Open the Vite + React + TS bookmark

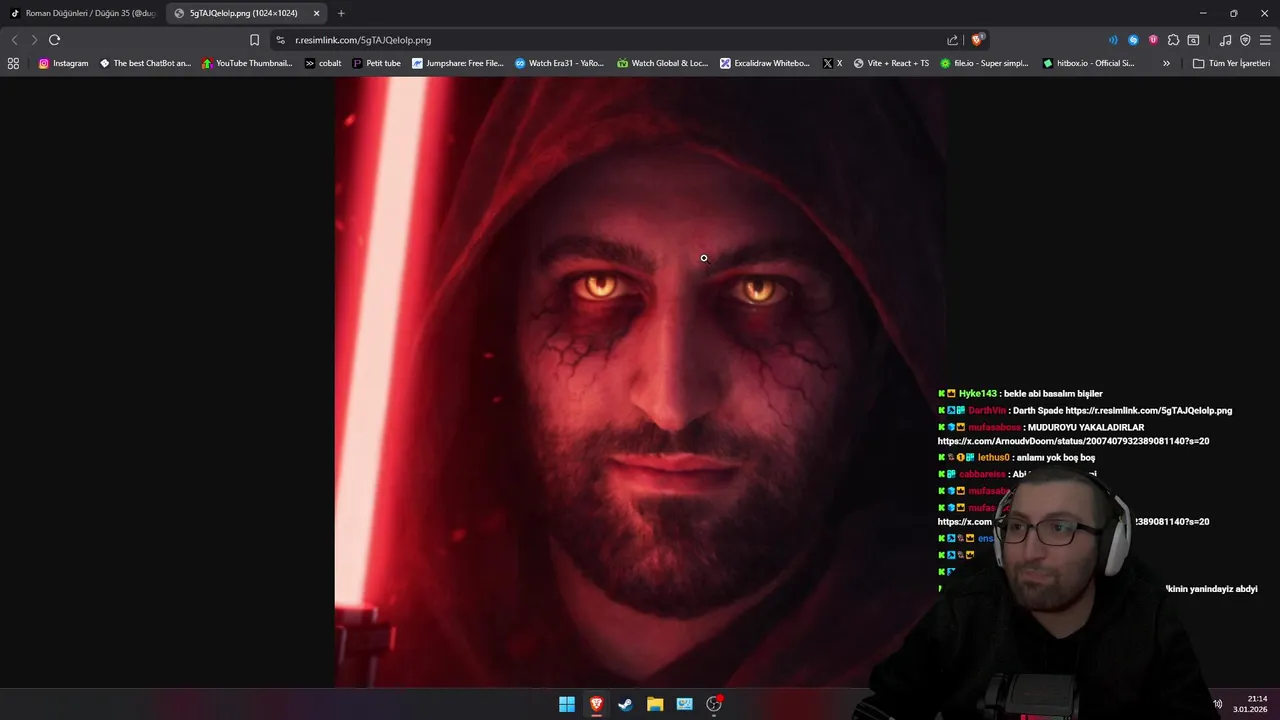[x=891, y=63]
